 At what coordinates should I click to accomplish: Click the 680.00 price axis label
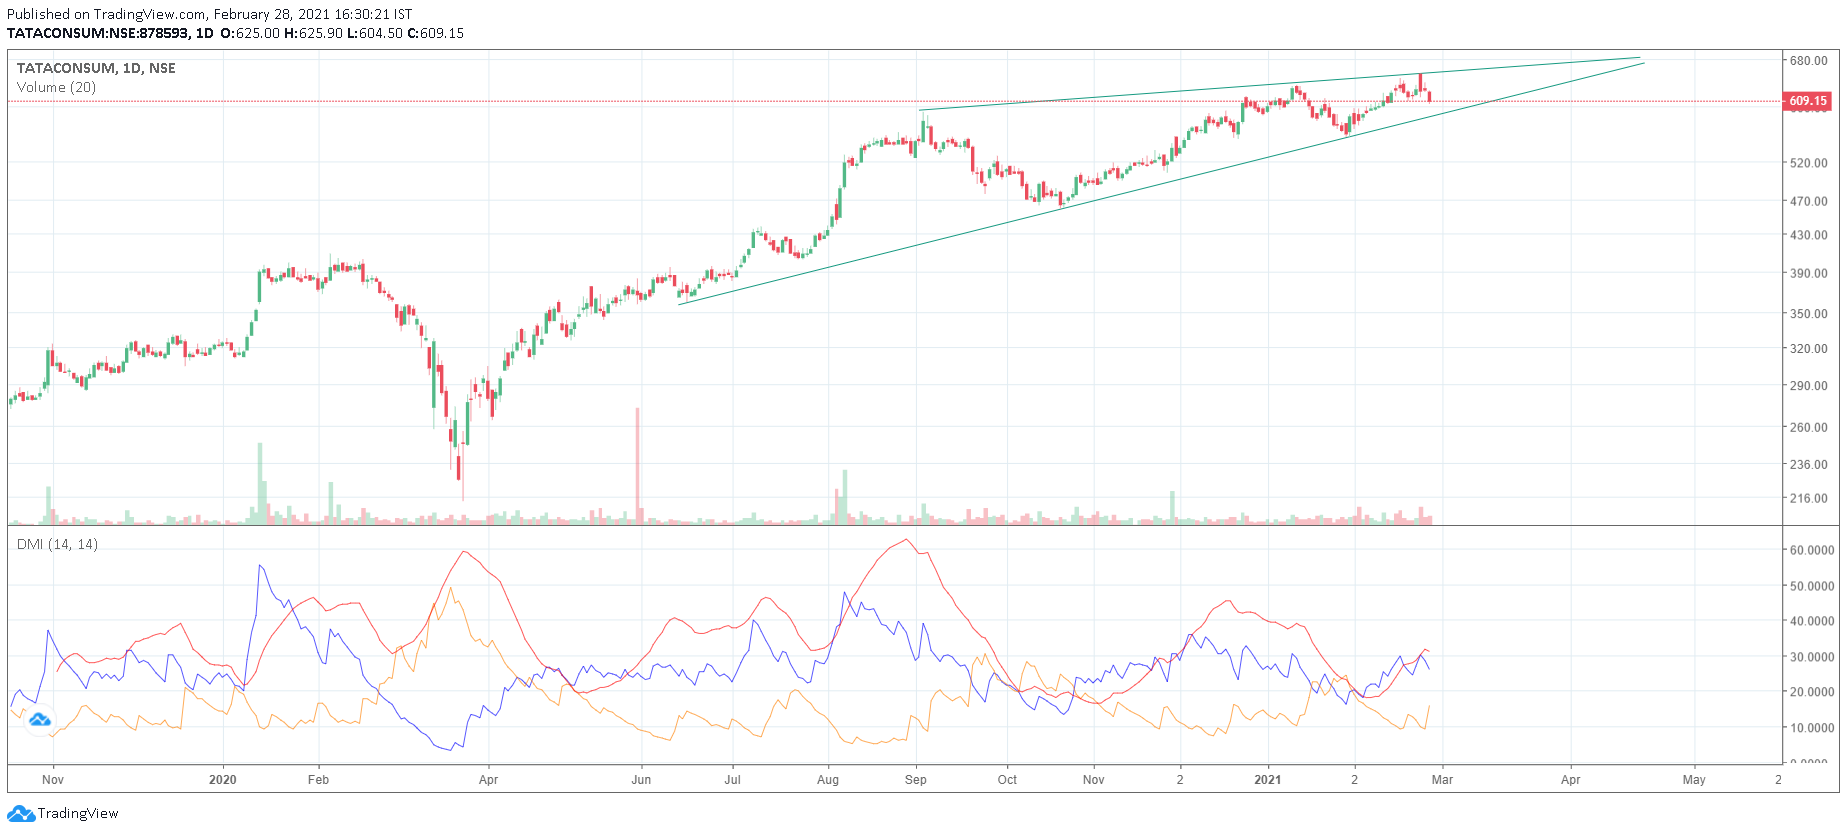[1808, 61]
